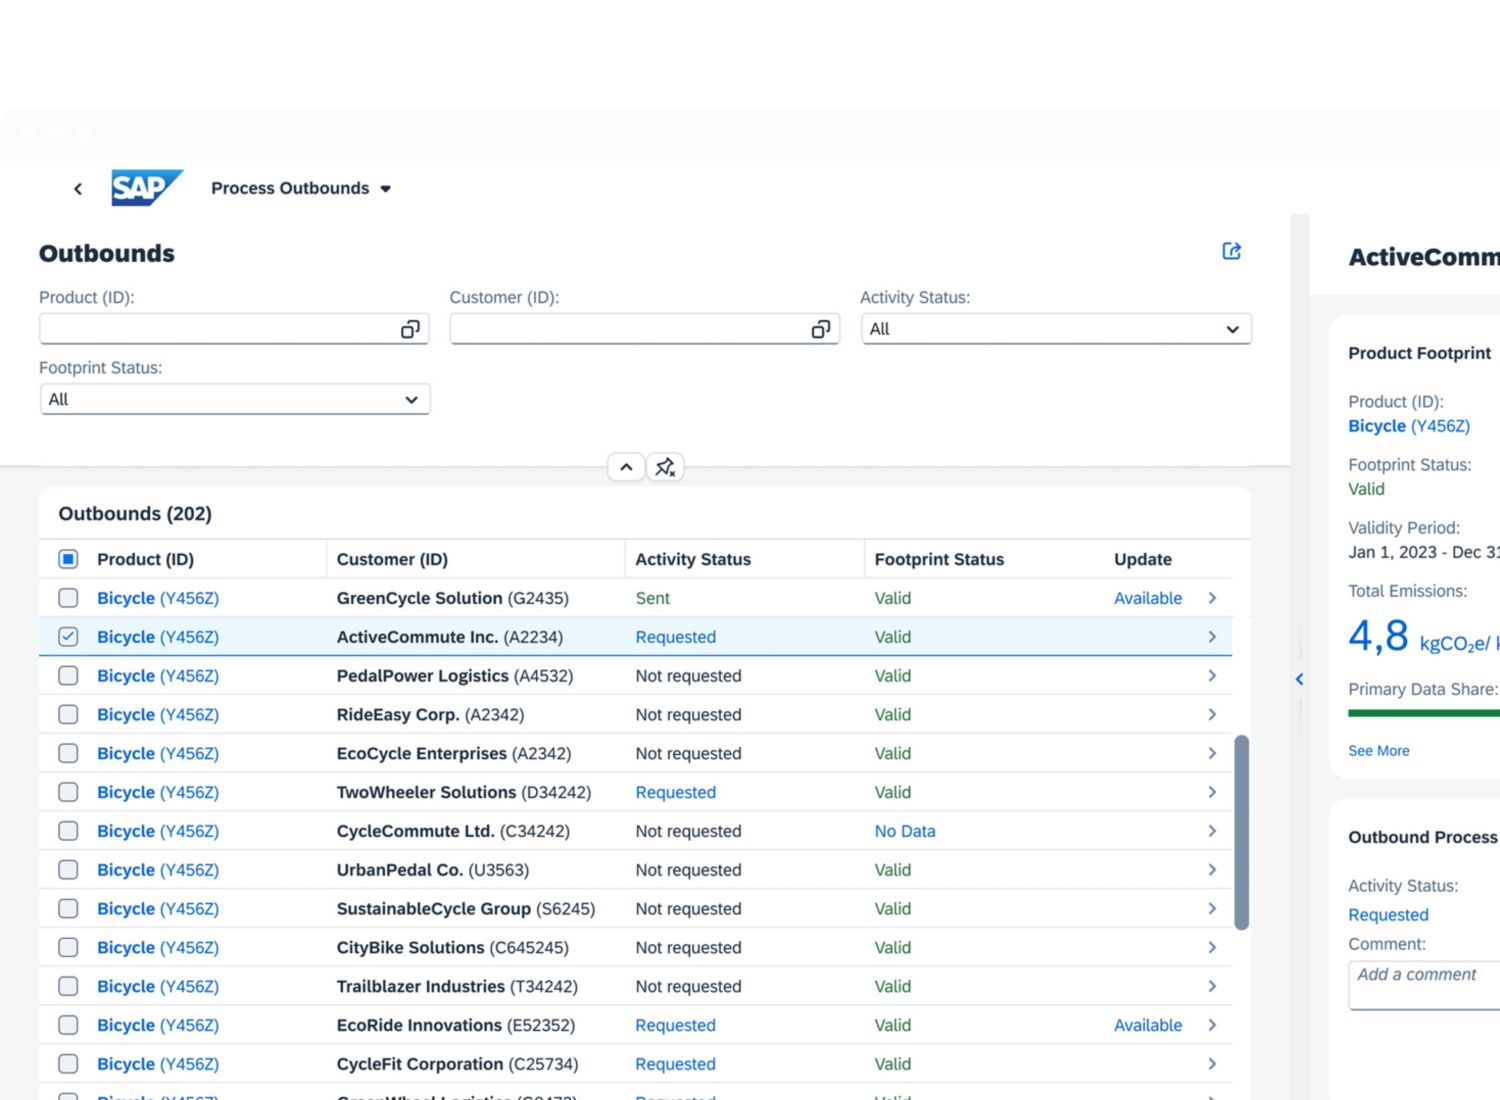Click the See More link

[x=1378, y=751]
